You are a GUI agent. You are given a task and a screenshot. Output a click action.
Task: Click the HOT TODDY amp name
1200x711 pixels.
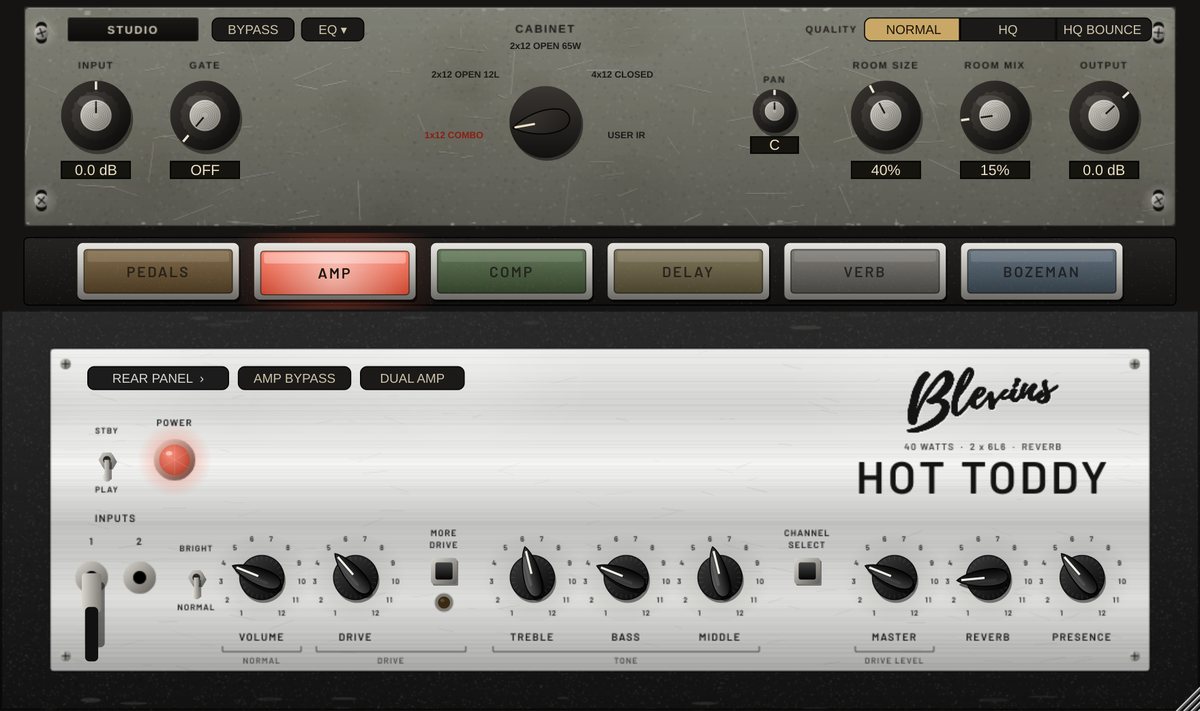click(x=982, y=479)
